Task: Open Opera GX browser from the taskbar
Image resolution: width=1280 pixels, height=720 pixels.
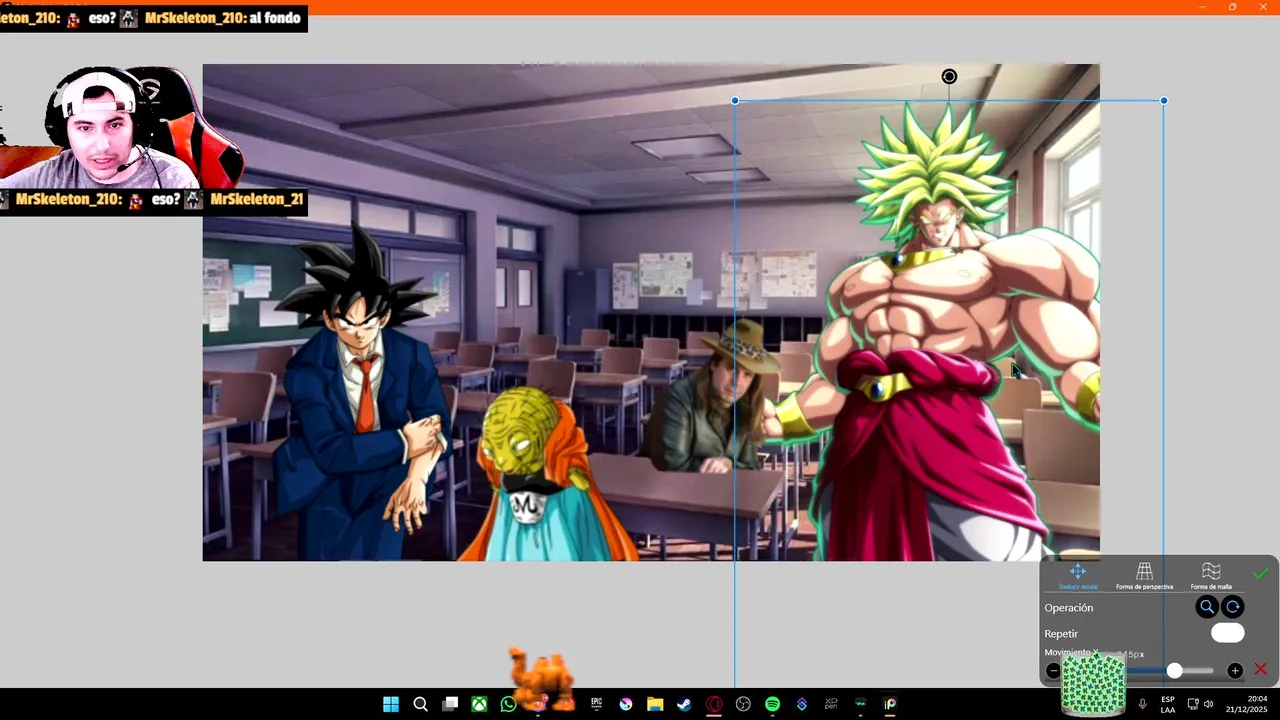Action: [x=714, y=704]
